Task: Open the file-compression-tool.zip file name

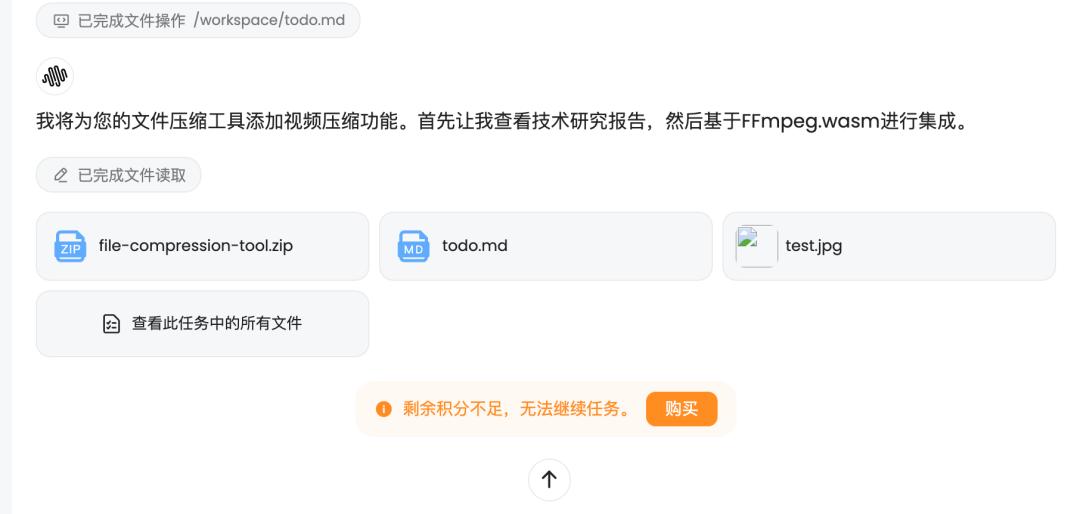Action: coord(196,246)
